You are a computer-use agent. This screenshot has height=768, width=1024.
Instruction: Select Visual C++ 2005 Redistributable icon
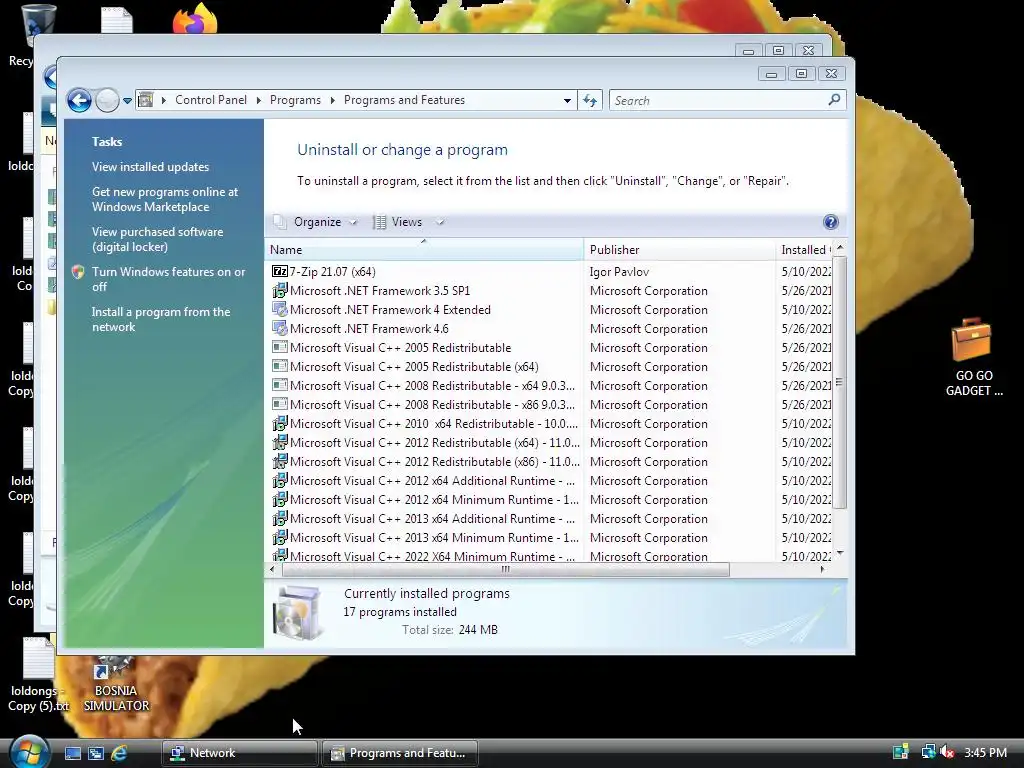click(280, 347)
